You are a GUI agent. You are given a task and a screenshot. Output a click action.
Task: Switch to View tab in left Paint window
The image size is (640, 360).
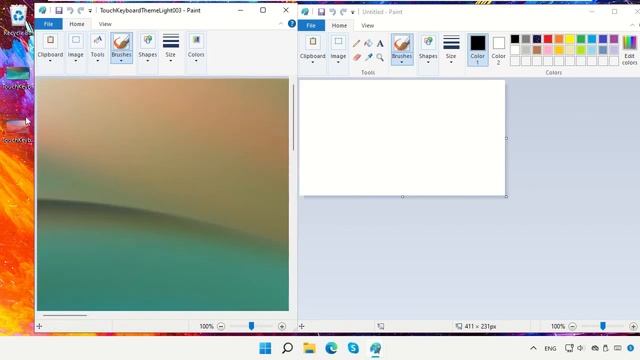coord(105,24)
